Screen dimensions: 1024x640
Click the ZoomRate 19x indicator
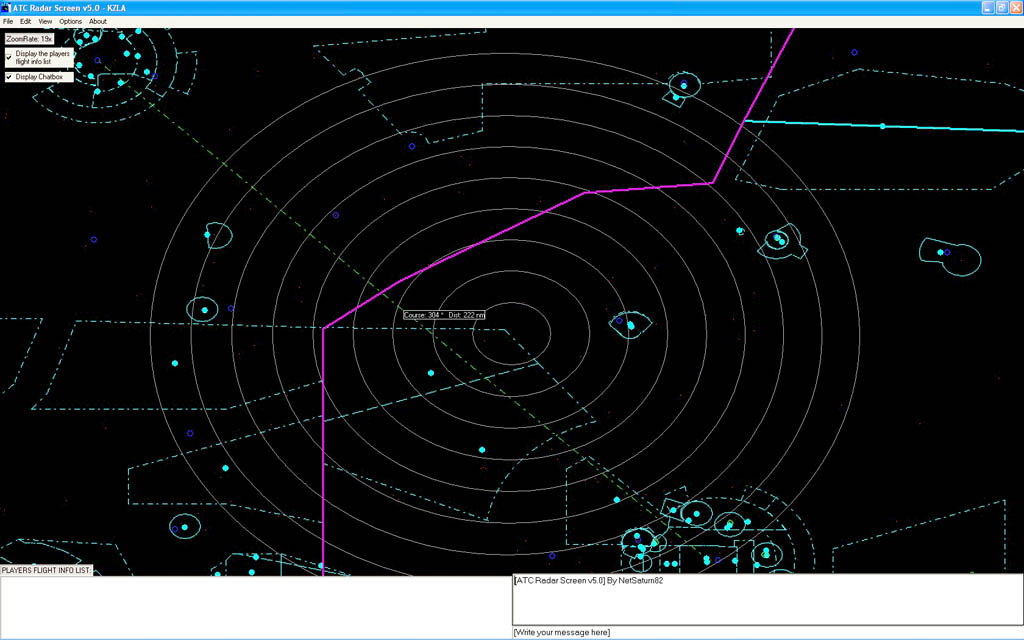click(x=29, y=39)
